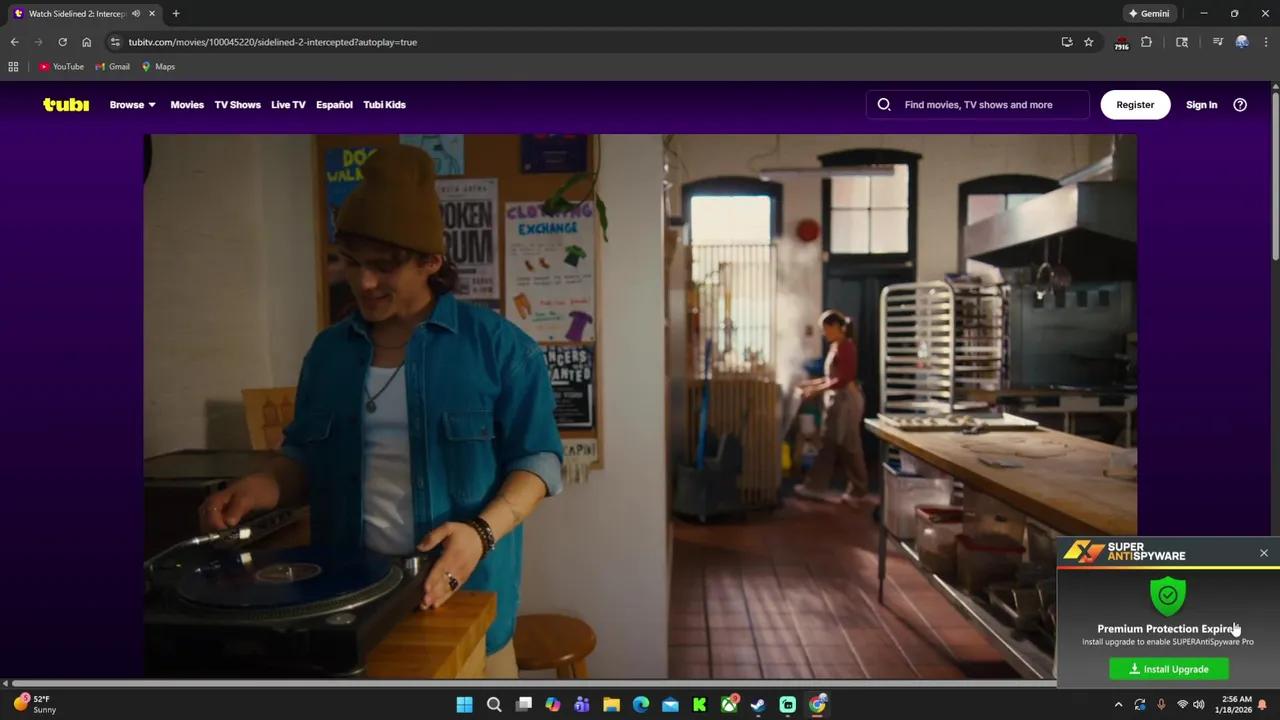Viewport: 1280px width, 720px height.
Task: Close the SUPERAntiSpyware popup
Action: tap(1264, 553)
